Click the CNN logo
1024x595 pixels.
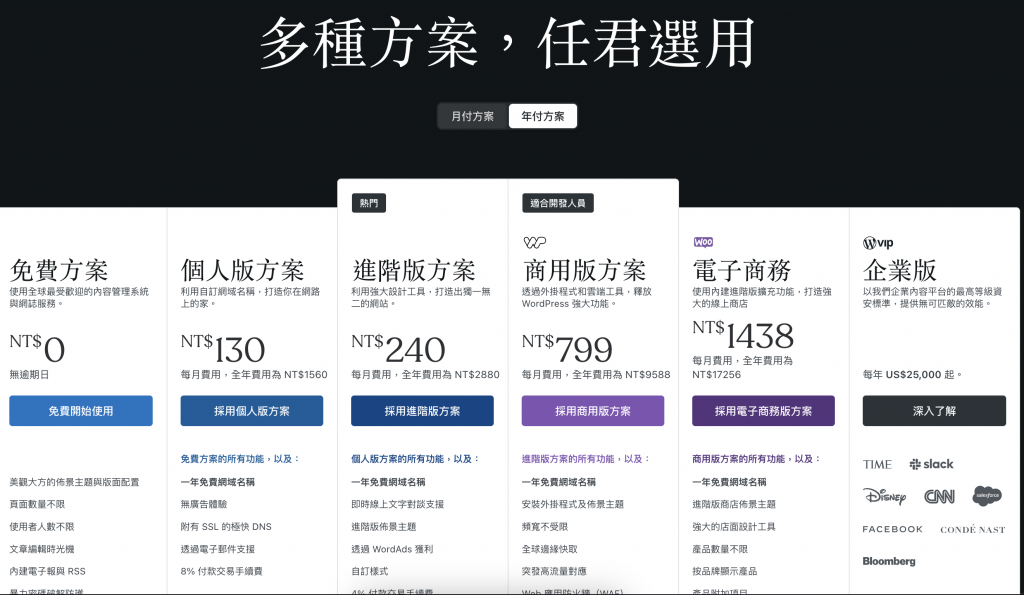[939, 496]
